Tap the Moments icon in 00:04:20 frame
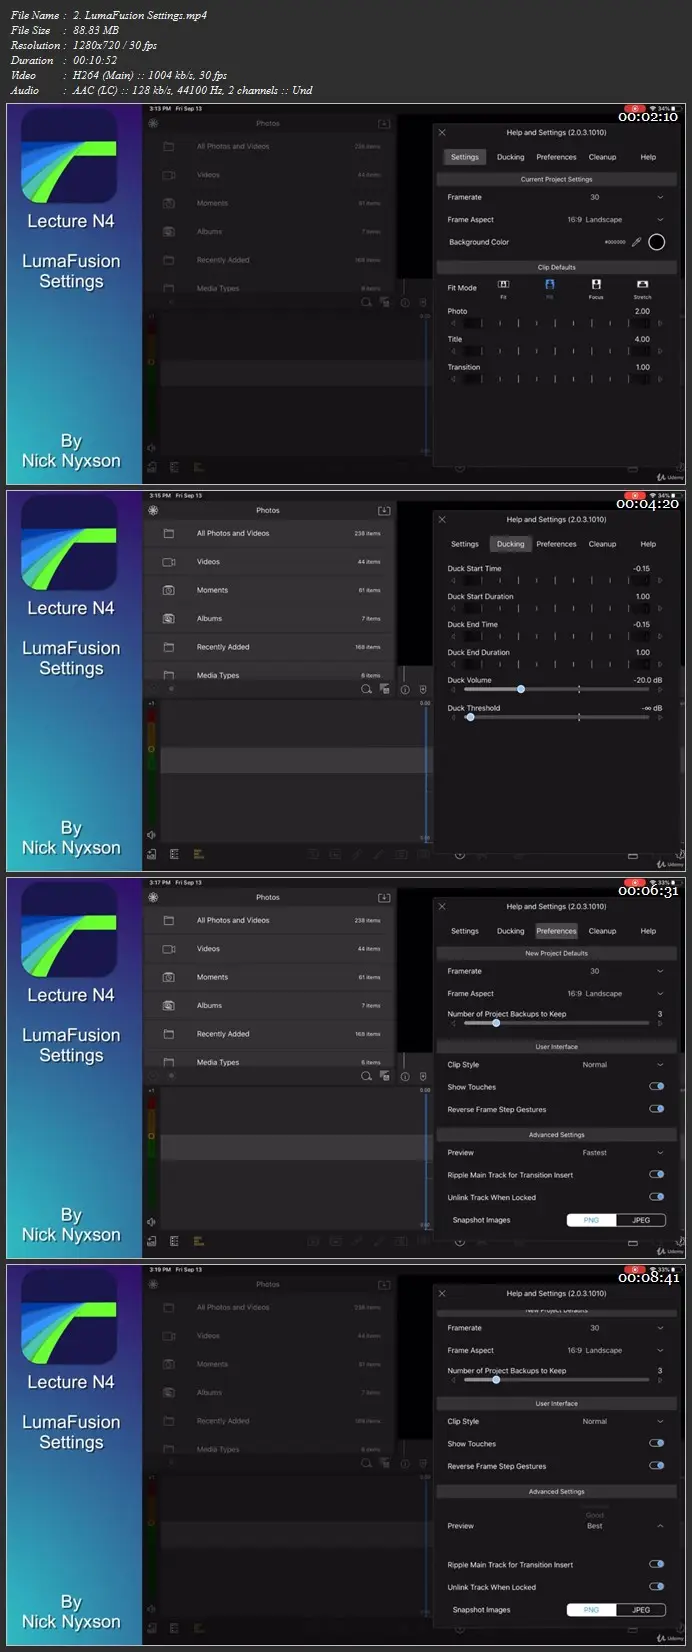 169,590
